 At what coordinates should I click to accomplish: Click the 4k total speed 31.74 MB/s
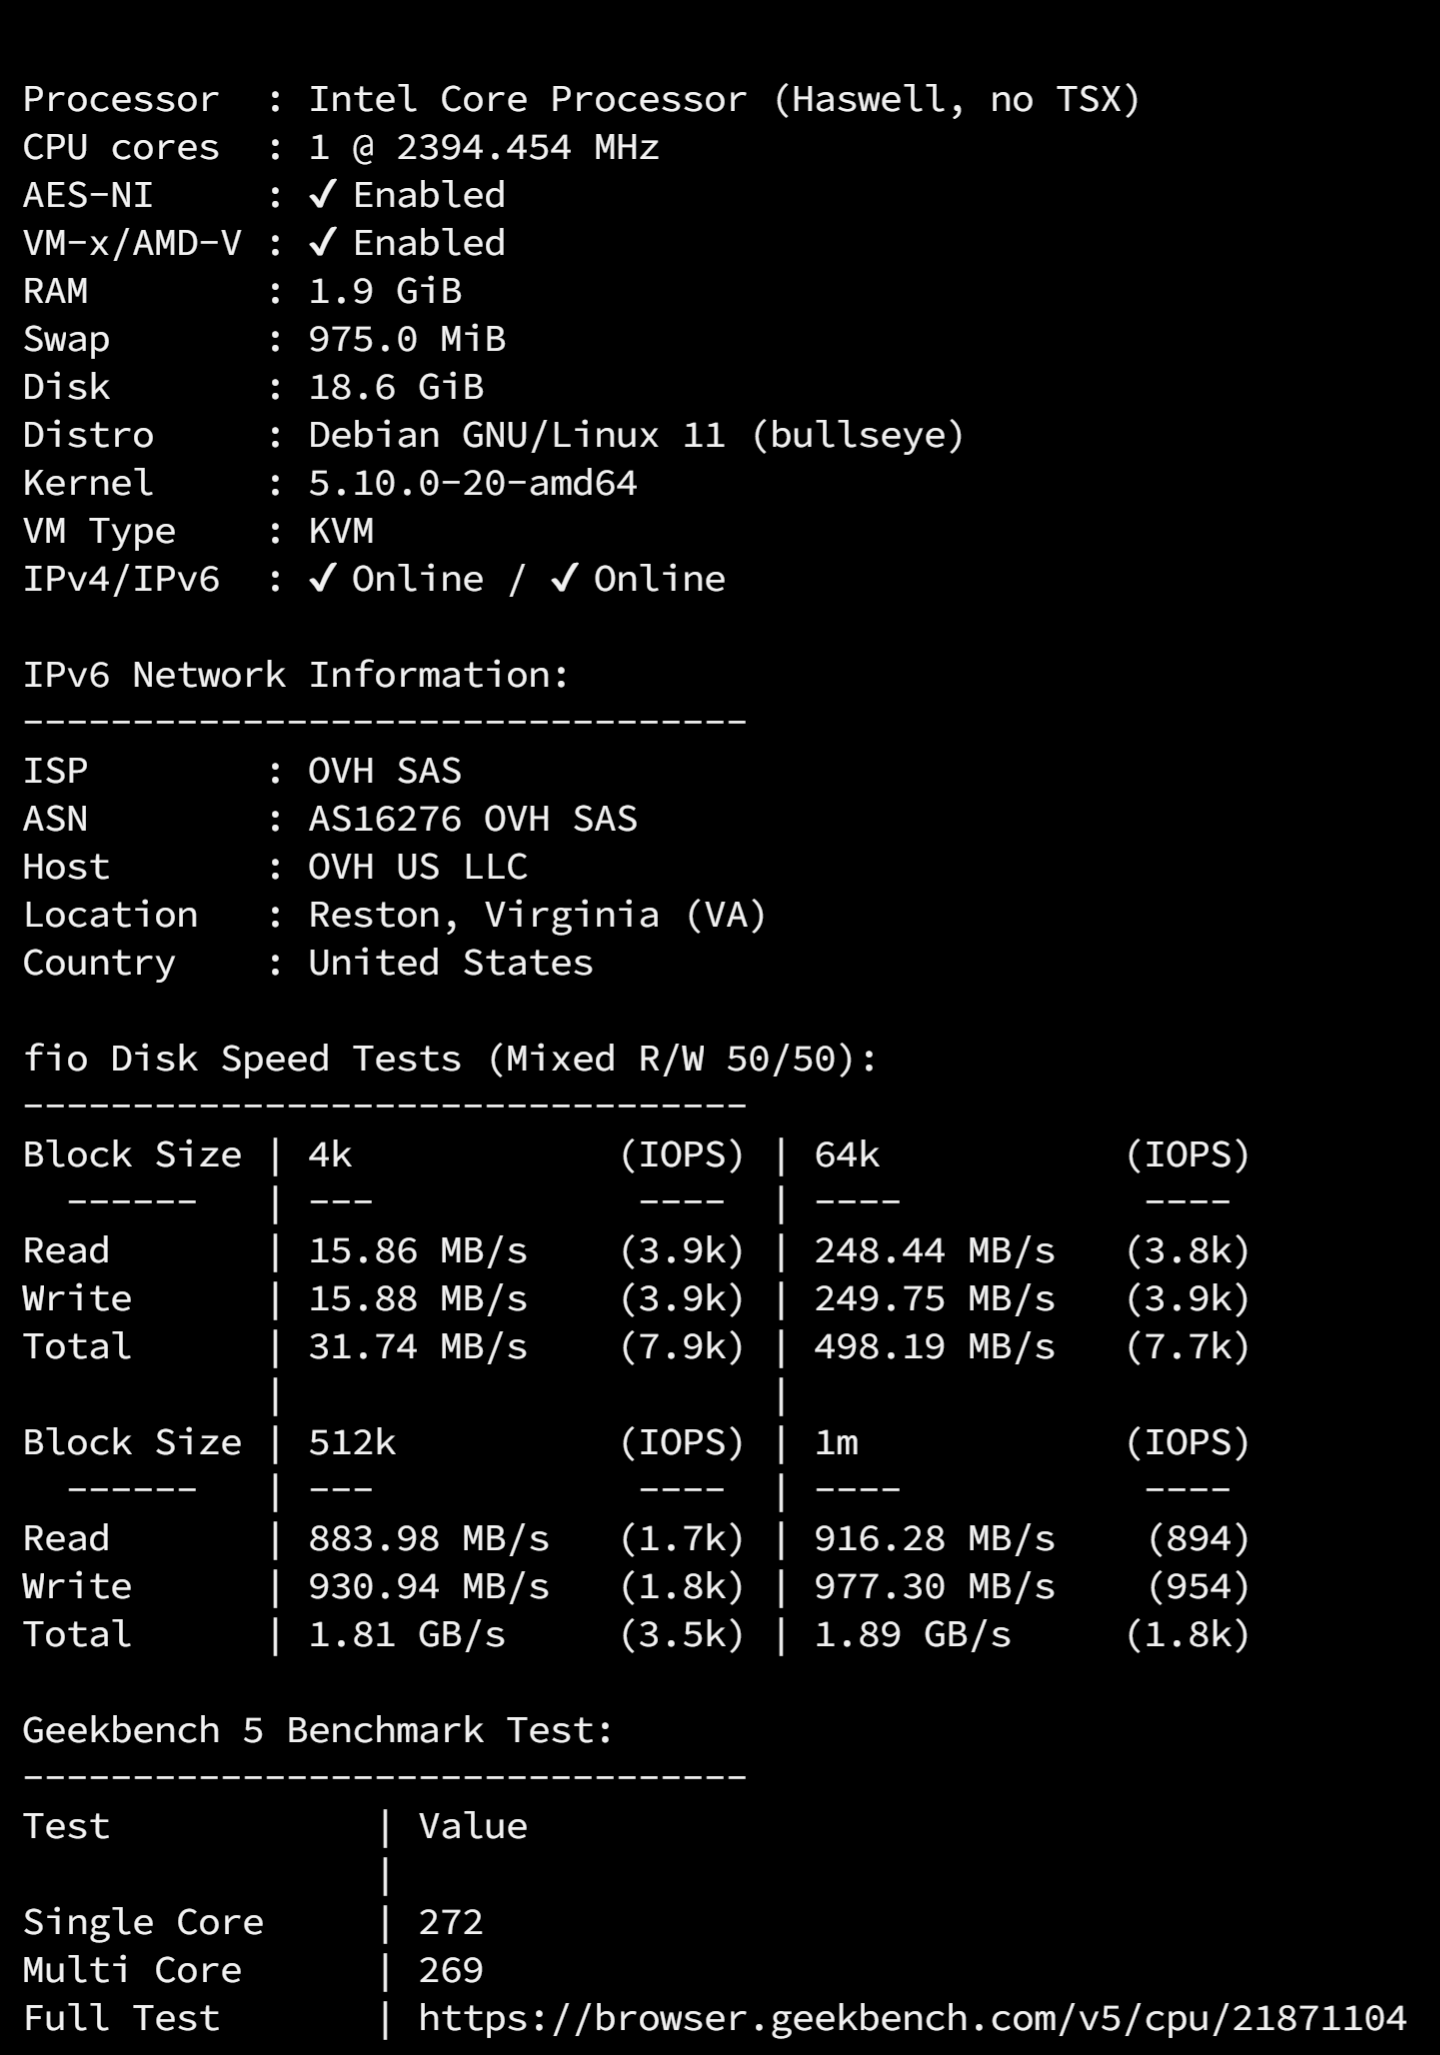[x=417, y=1346]
